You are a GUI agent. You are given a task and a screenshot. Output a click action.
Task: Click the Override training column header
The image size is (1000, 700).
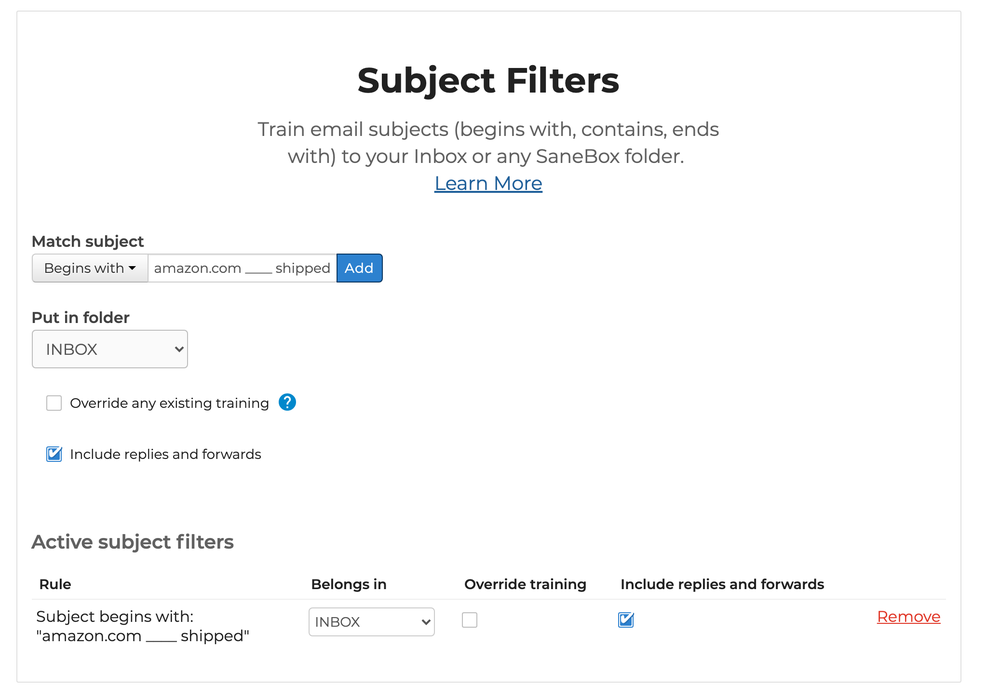click(525, 584)
